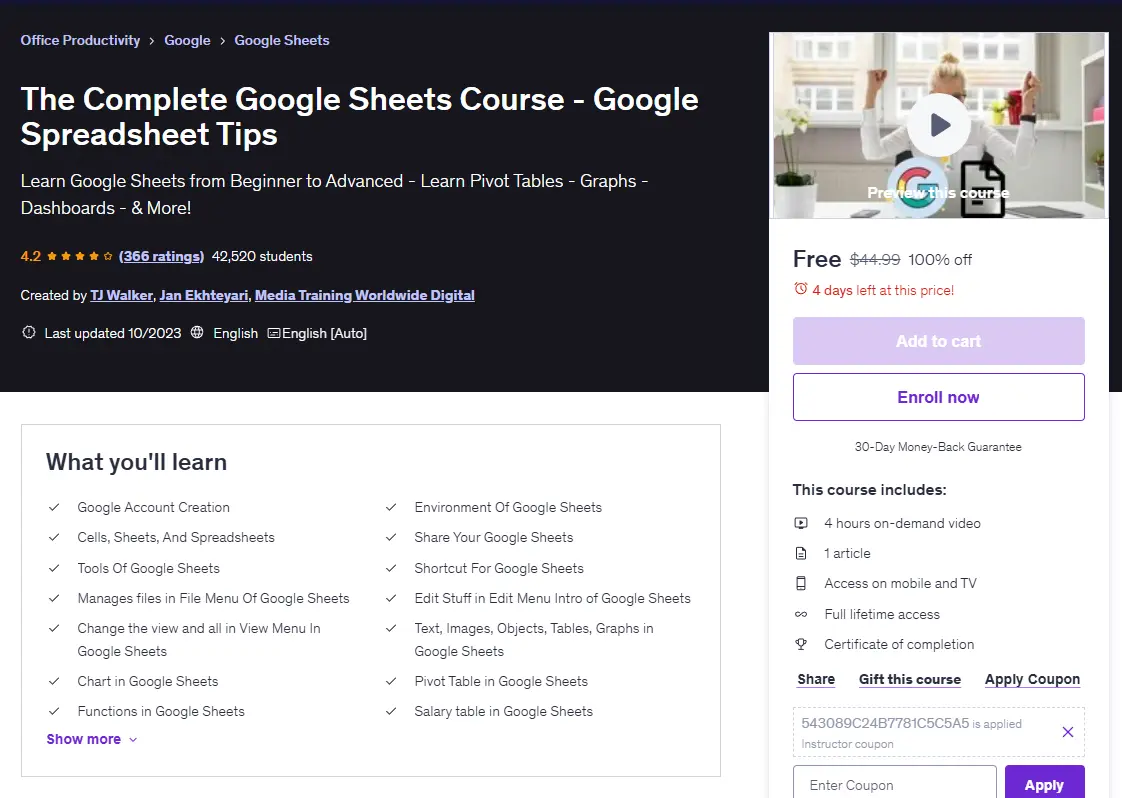Image resolution: width=1122 pixels, height=798 pixels.
Task: Click checkmark beside Pivot Table in Google Sheets
Action: coord(391,681)
